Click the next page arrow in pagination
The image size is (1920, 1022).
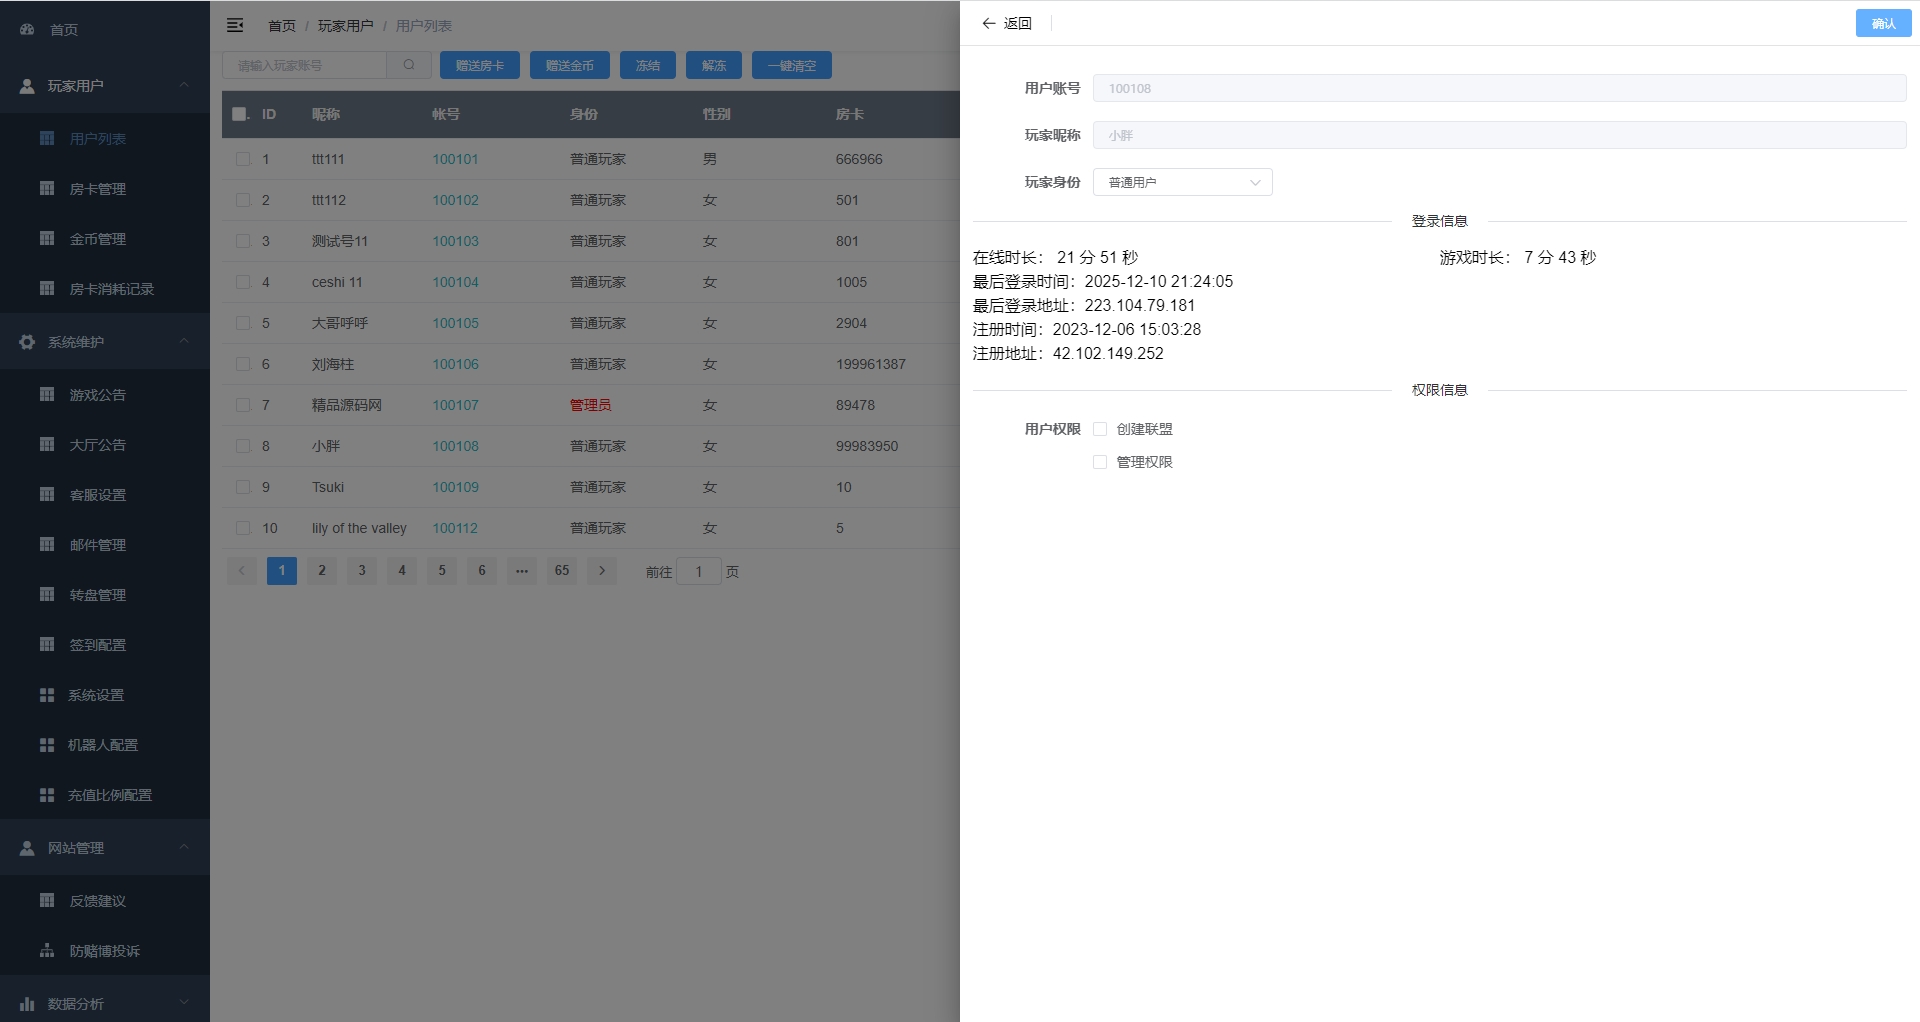601,571
